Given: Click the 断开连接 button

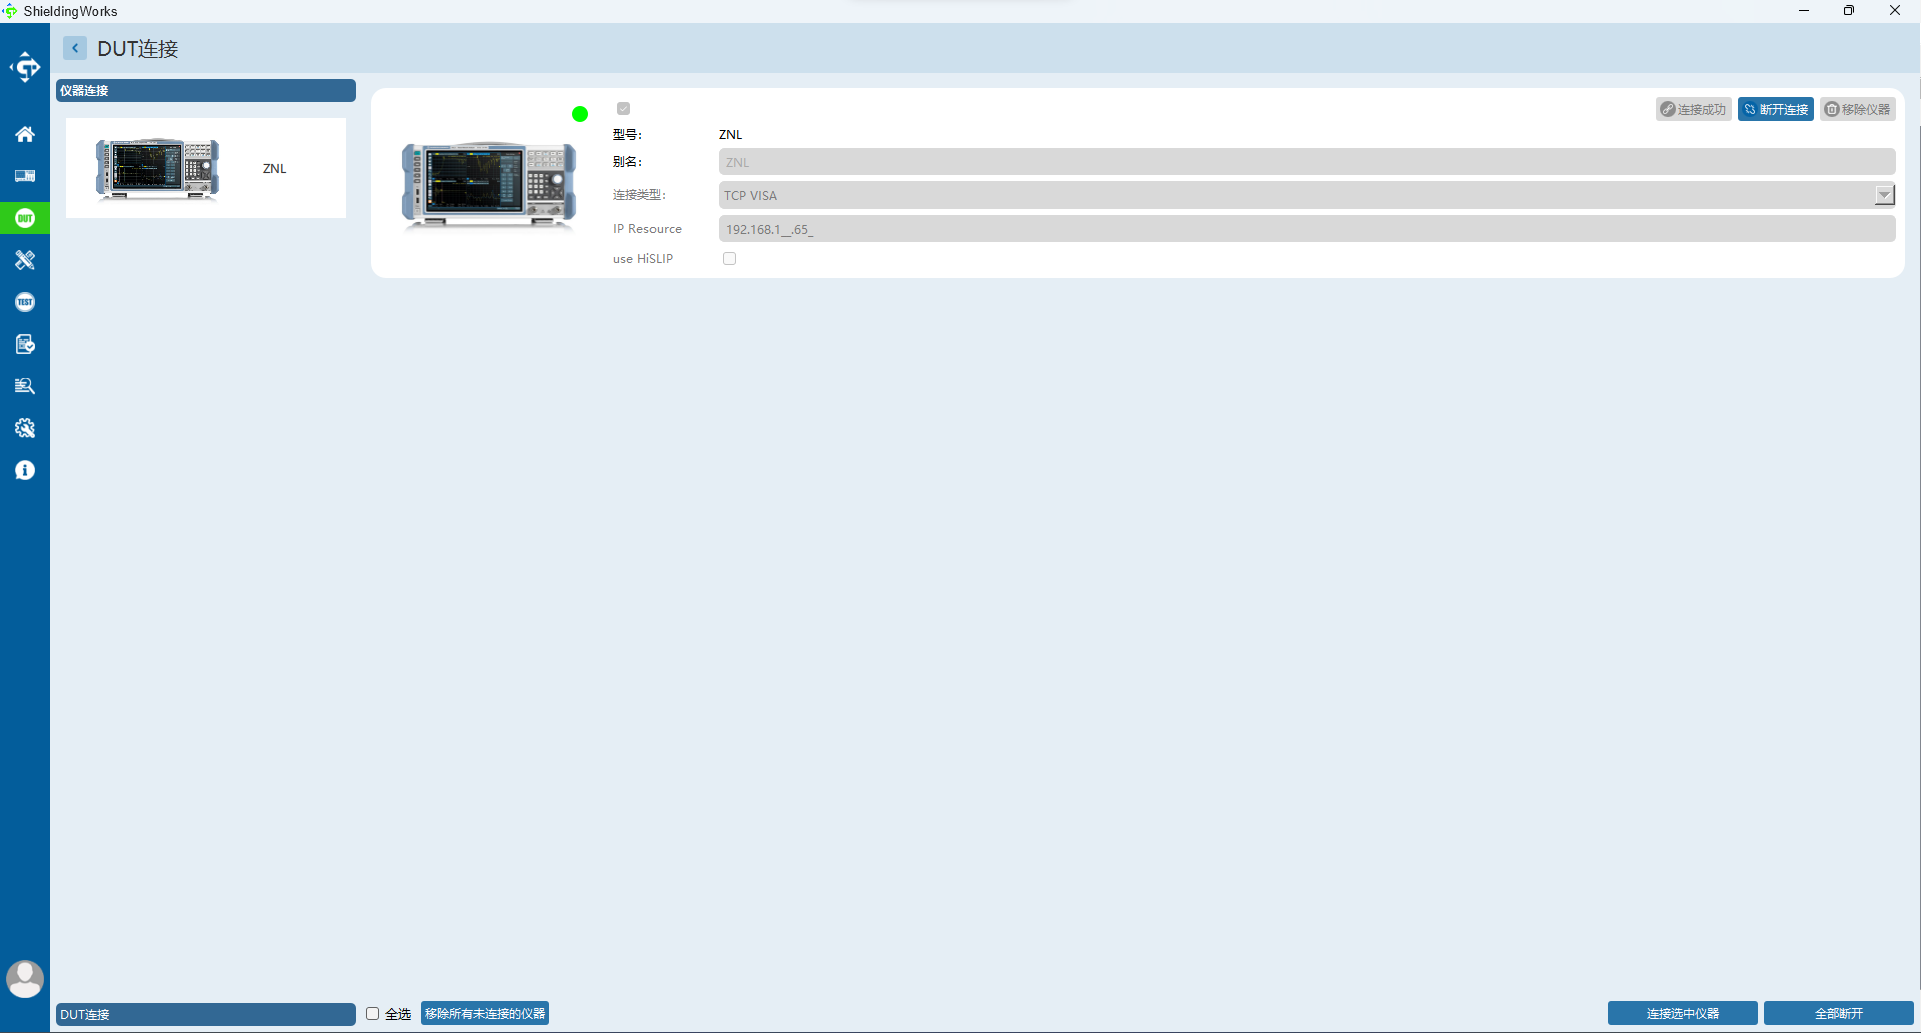Looking at the screenshot, I should [1775, 109].
